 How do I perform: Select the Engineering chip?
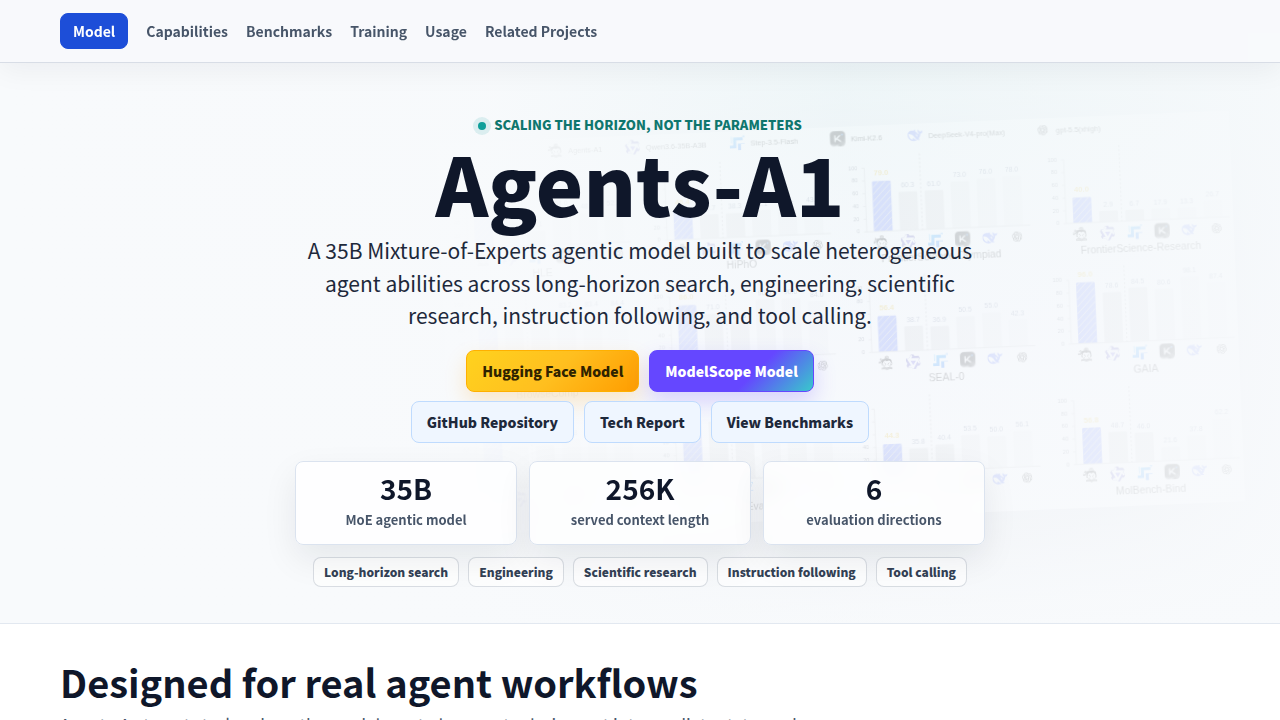coord(516,572)
